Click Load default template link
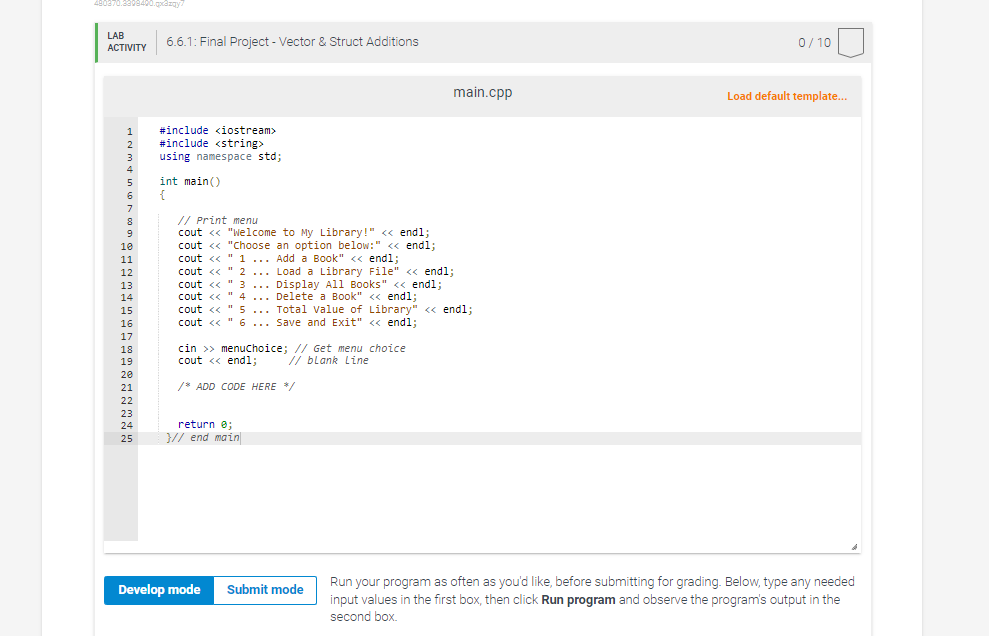This screenshot has width=989, height=636. [x=787, y=97]
